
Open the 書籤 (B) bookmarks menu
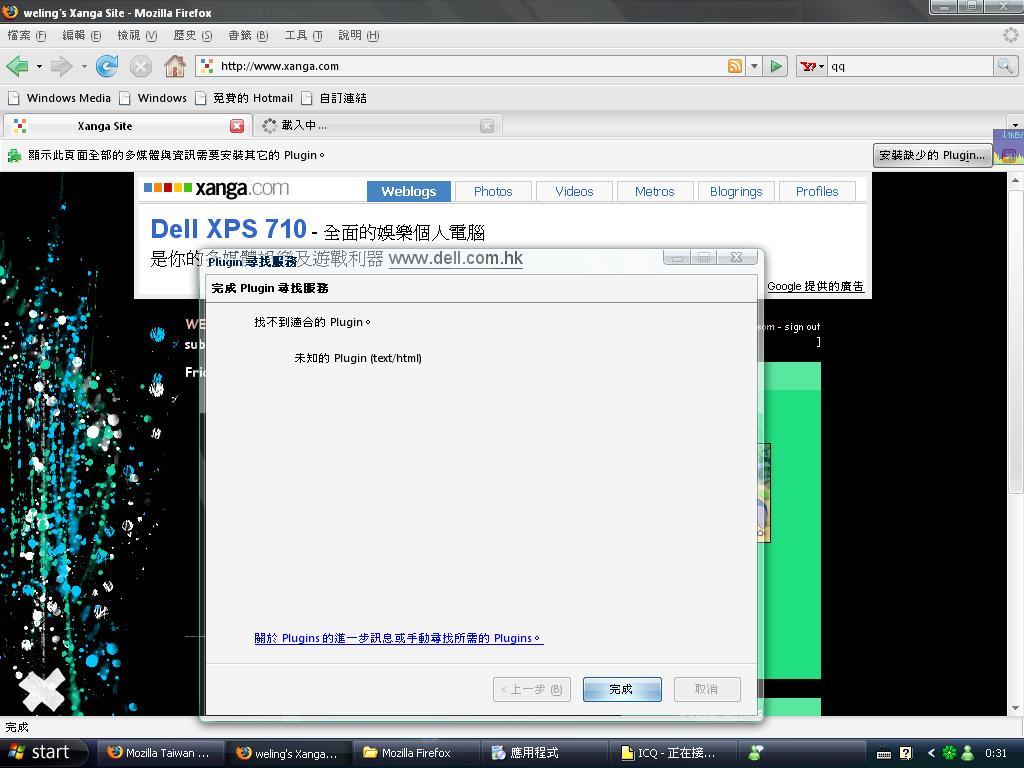pos(247,35)
